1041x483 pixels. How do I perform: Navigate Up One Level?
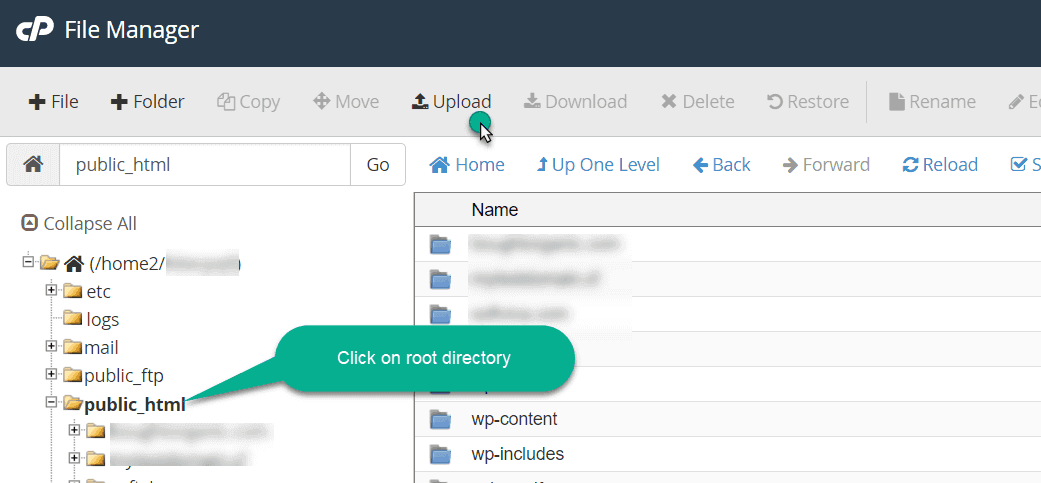[598, 165]
